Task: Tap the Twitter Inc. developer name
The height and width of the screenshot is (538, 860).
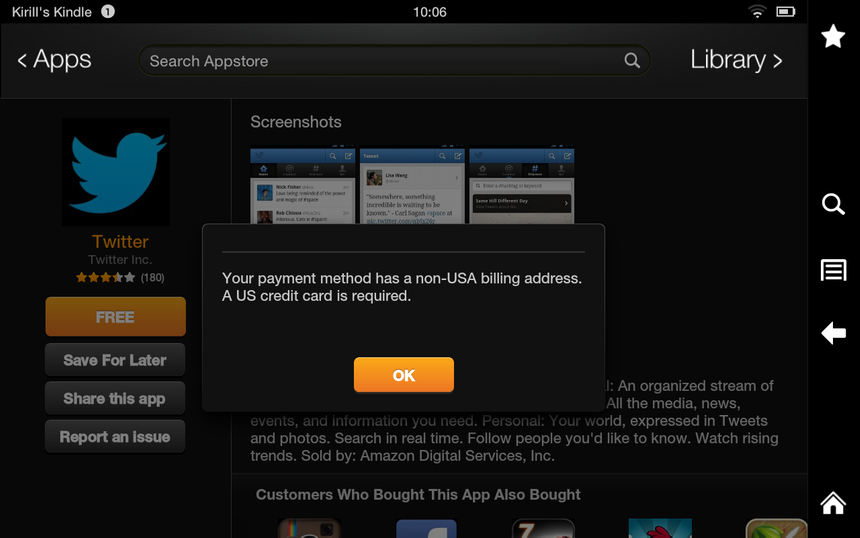Action: pyautogui.click(x=120, y=259)
